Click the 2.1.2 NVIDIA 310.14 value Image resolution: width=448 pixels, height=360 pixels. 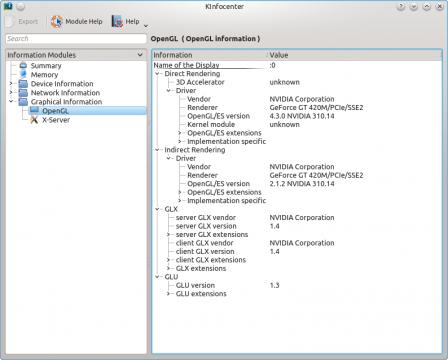[302, 184]
